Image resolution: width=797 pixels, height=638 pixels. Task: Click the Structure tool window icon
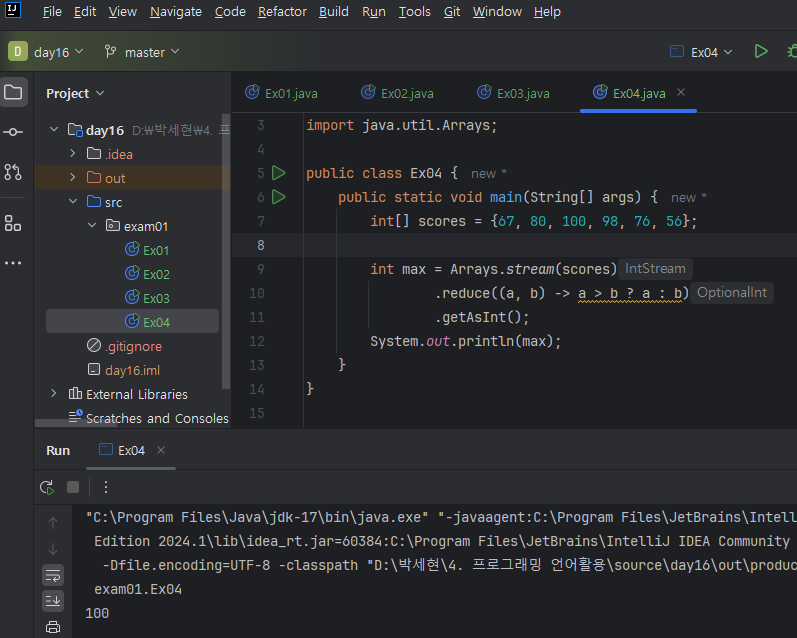(13, 222)
